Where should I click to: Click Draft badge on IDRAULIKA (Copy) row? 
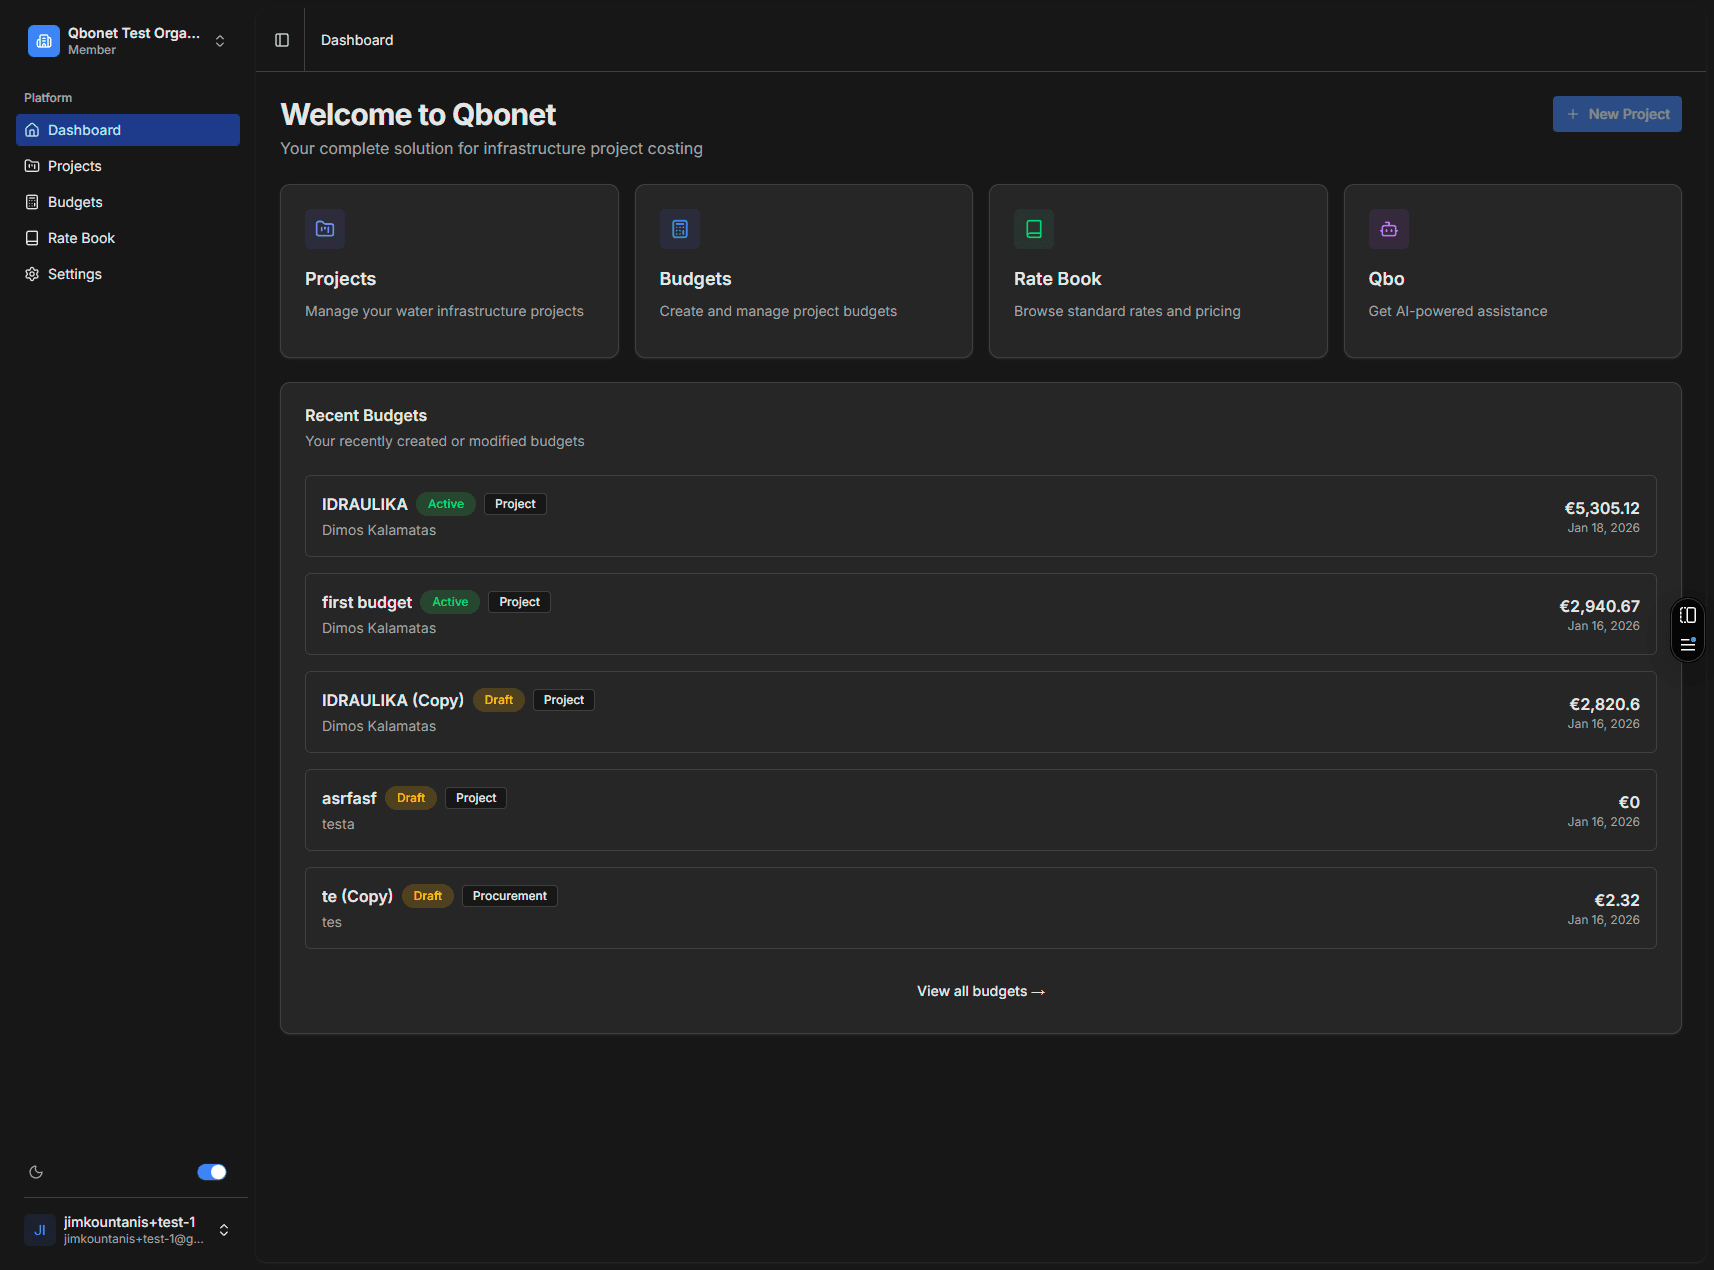[x=499, y=700]
